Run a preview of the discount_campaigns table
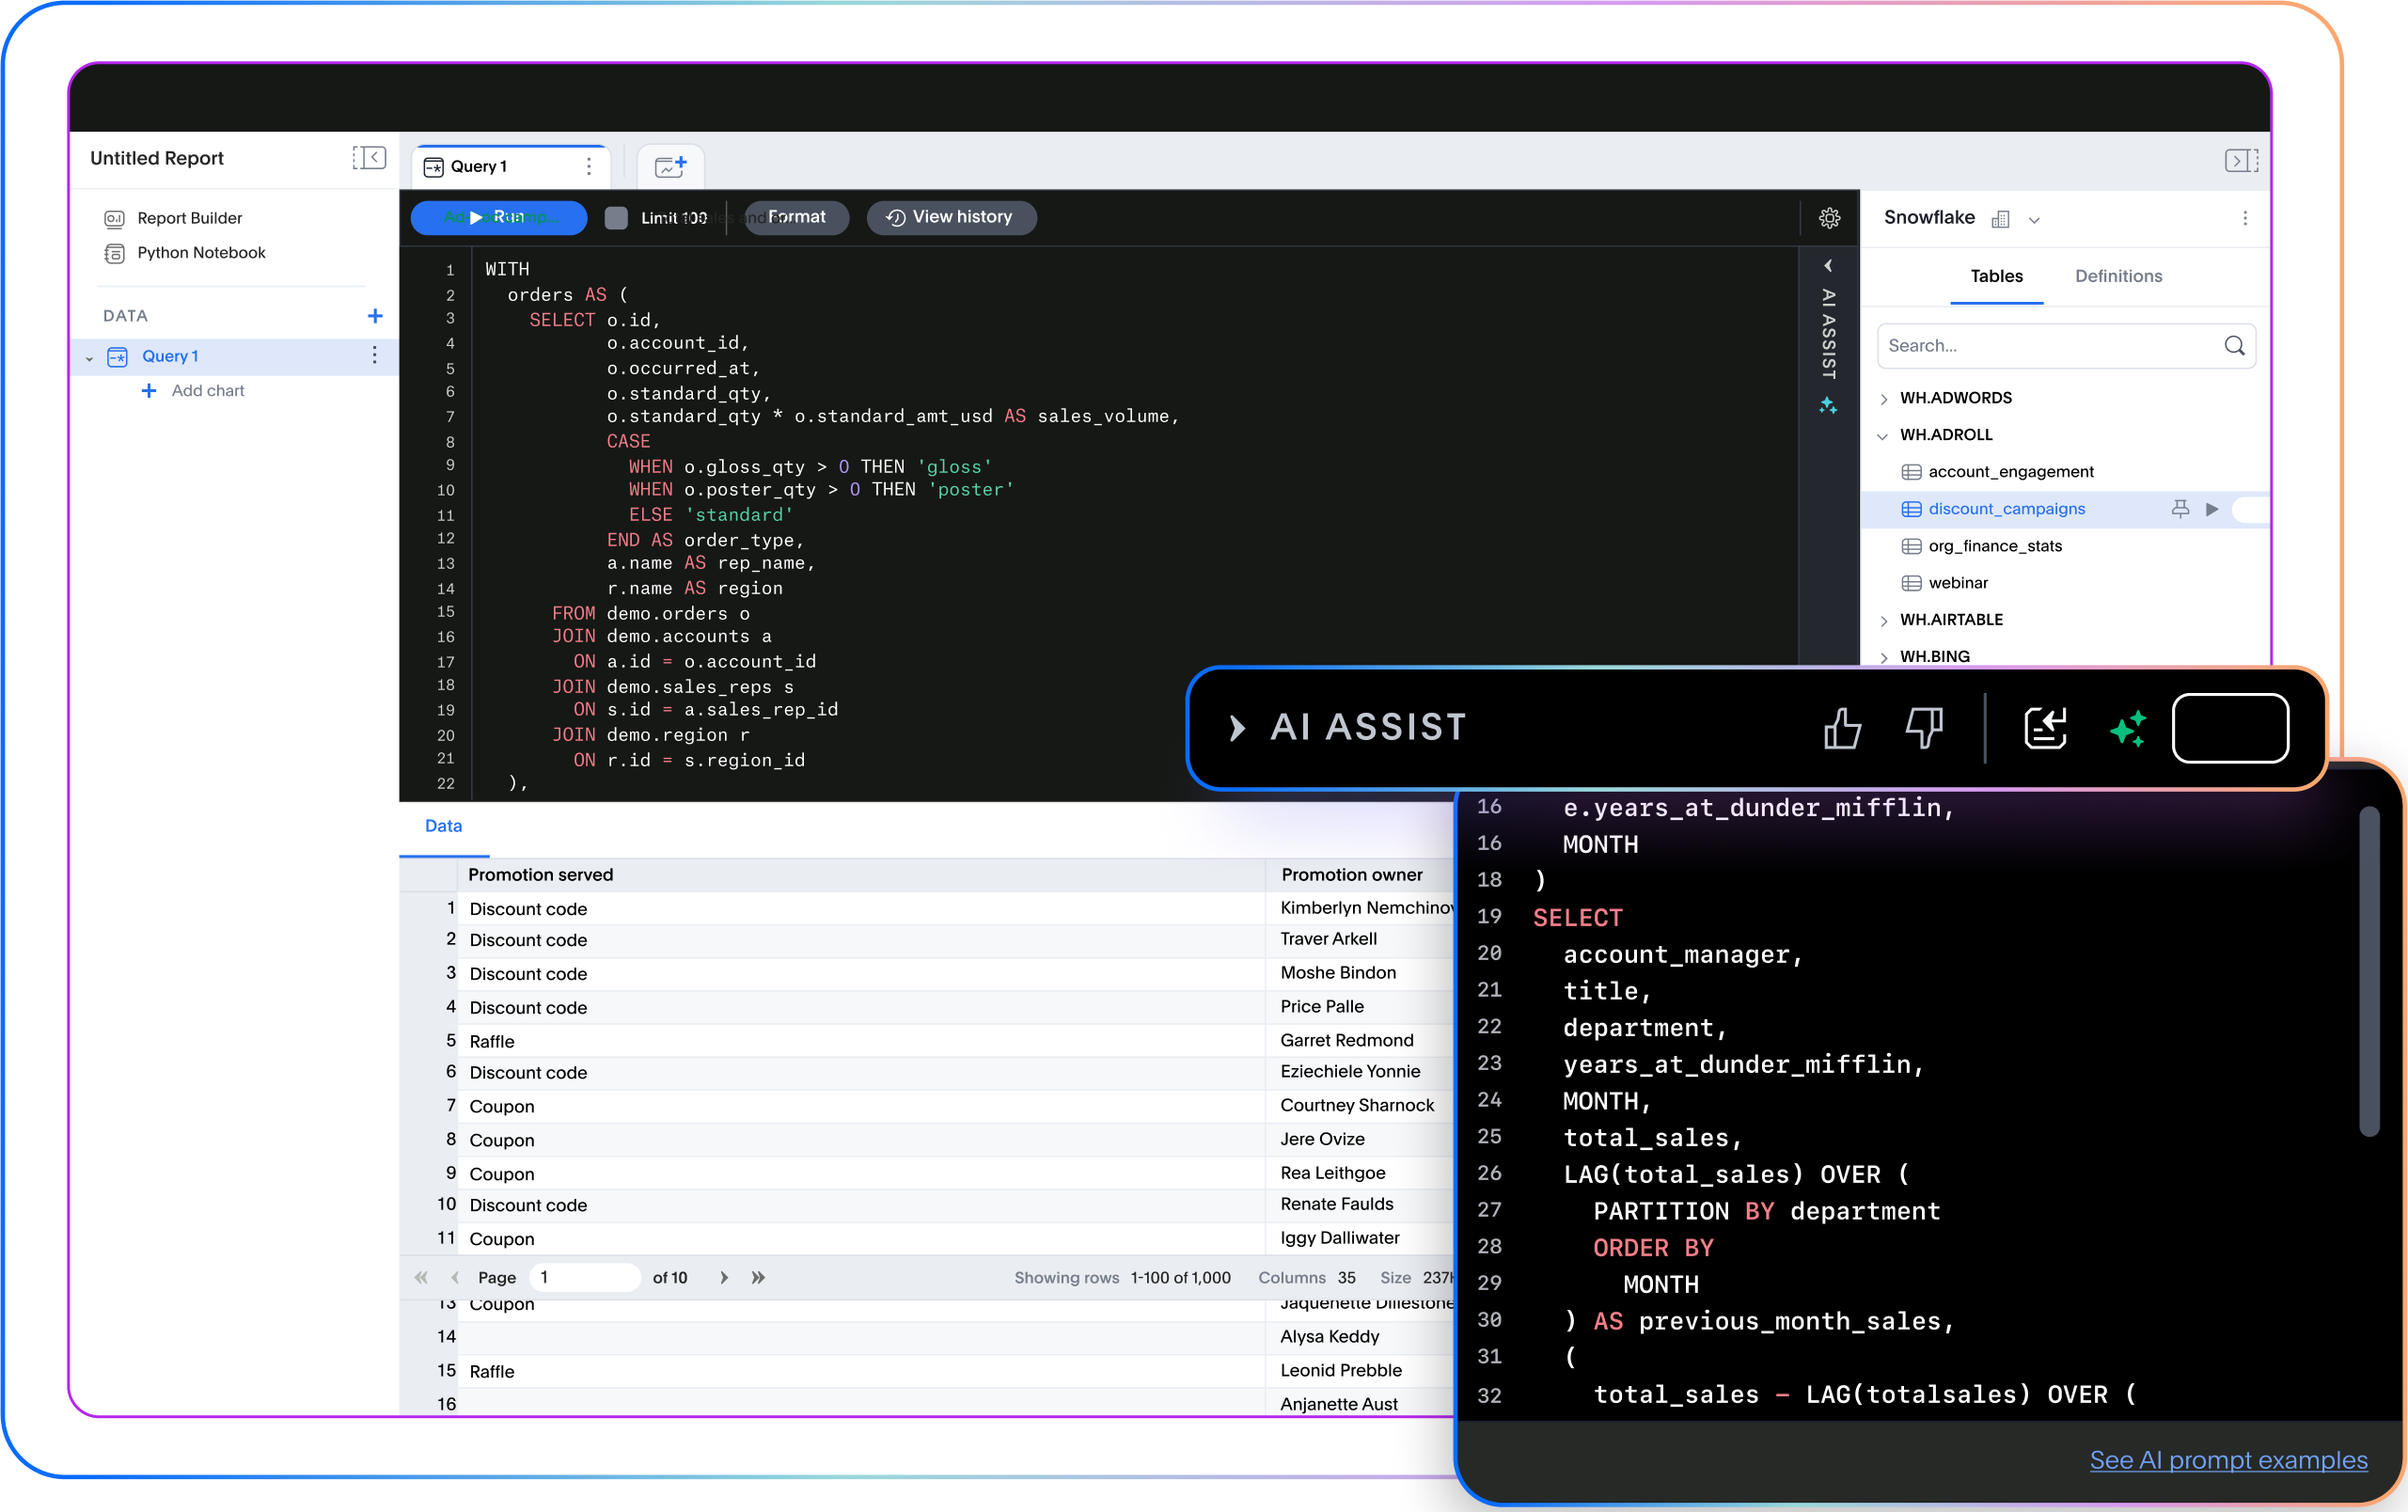The height and width of the screenshot is (1512, 2408). (x=2211, y=509)
